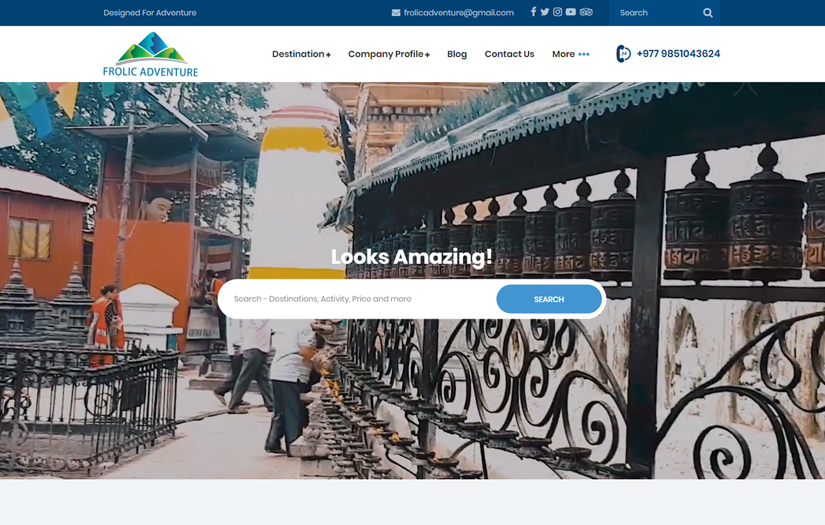Screen dimensions: 825x525
Task: Click the blue SEARCH button
Action: 549,299
